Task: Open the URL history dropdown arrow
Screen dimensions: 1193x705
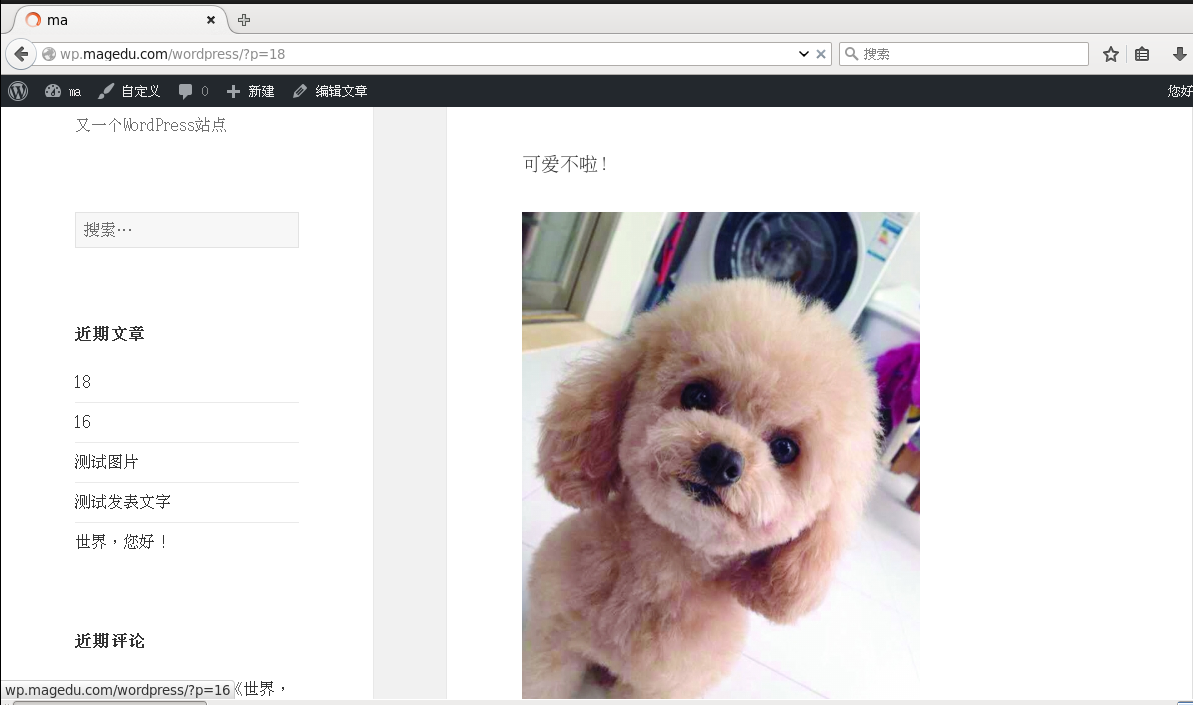Action: pos(803,54)
